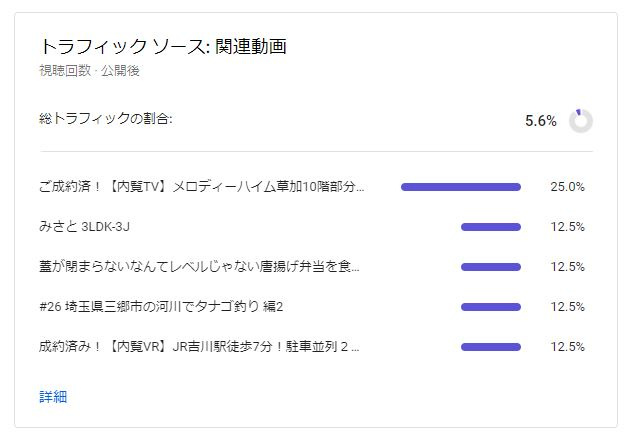Click the 視聴回数 · 公開後 subtitle

point(89,71)
